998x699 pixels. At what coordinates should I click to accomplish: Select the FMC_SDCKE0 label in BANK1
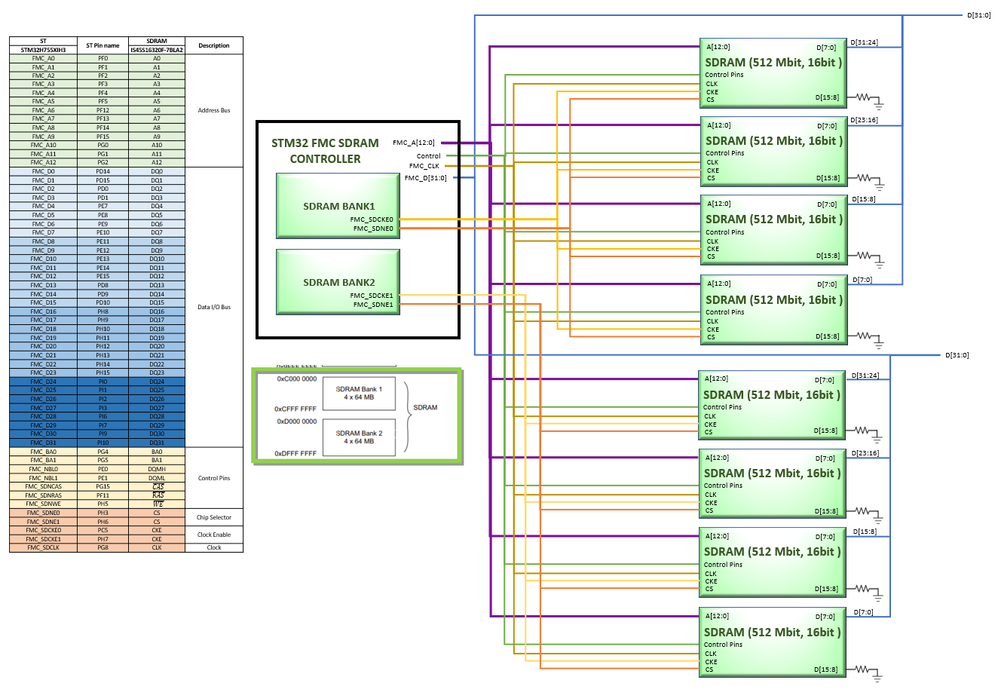[x=372, y=220]
